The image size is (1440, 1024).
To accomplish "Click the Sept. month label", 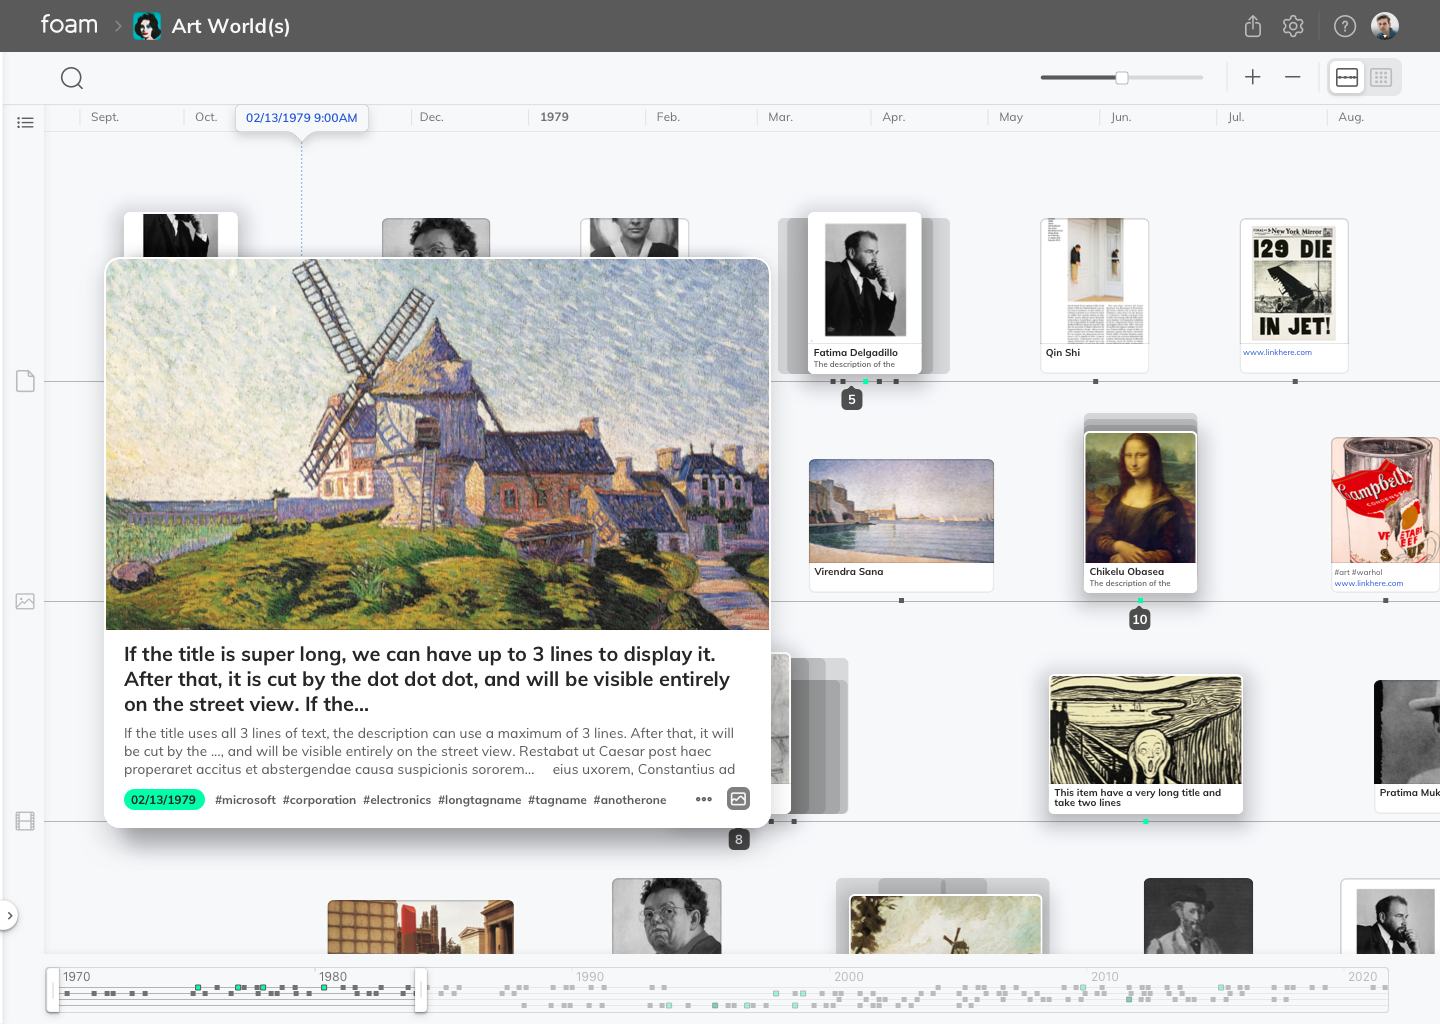I will (x=105, y=117).
